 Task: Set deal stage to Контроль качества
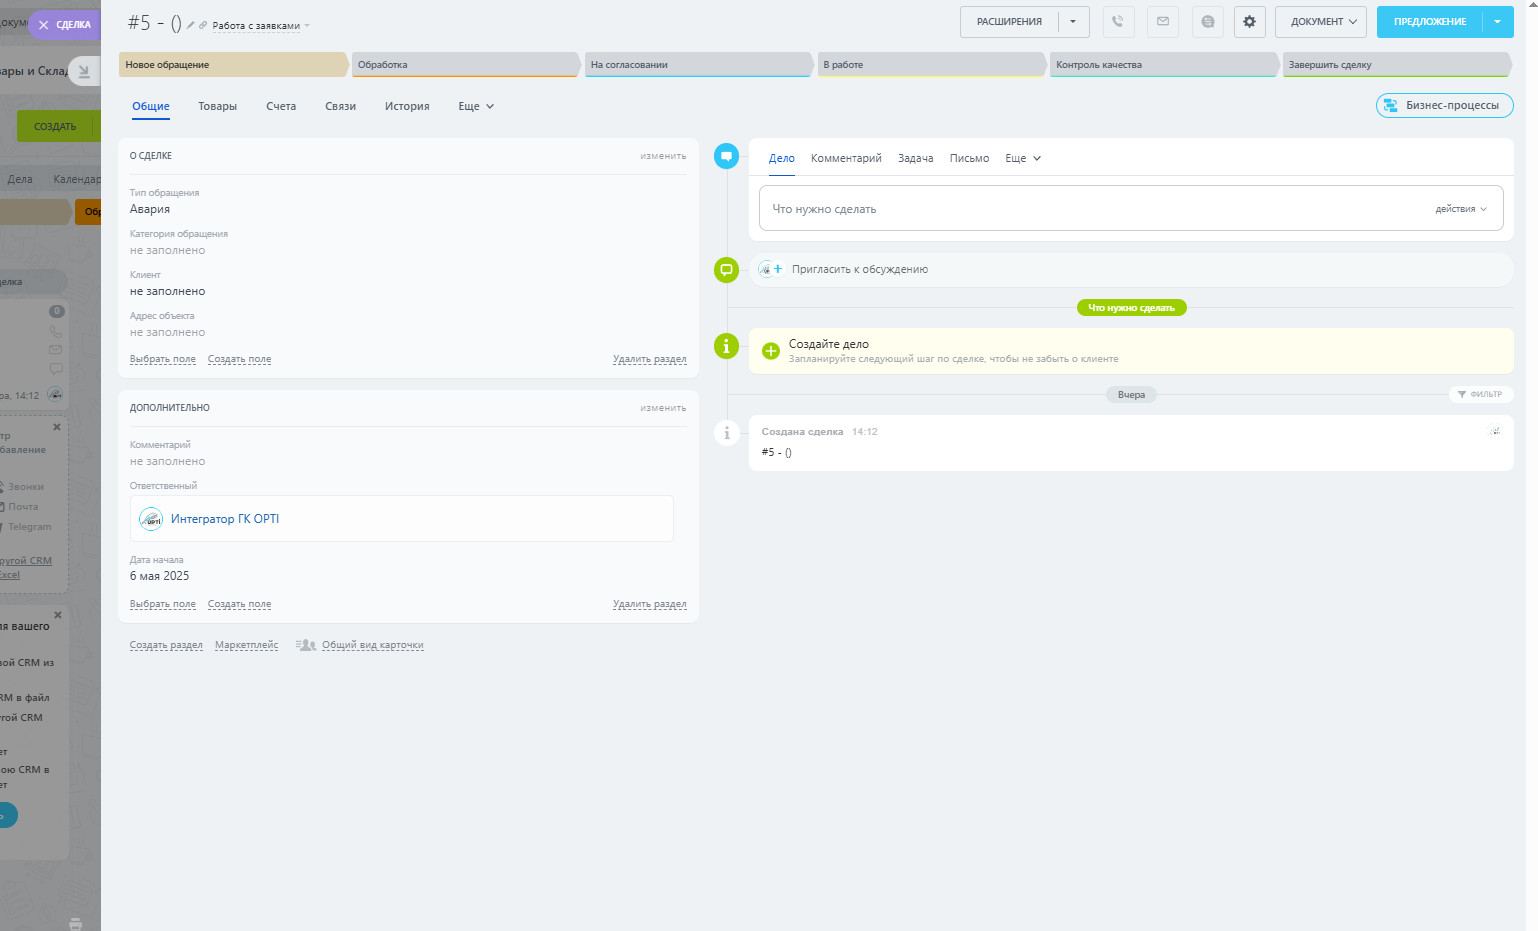tap(1162, 65)
